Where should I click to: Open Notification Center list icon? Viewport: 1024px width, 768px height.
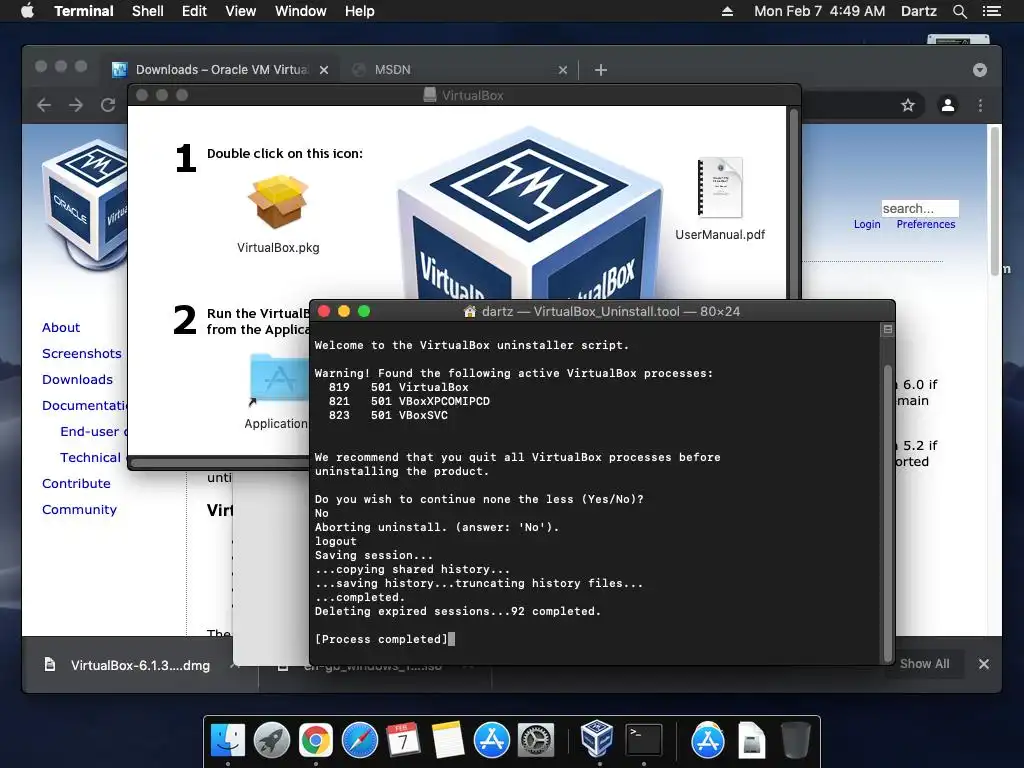[x=991, y=11]
